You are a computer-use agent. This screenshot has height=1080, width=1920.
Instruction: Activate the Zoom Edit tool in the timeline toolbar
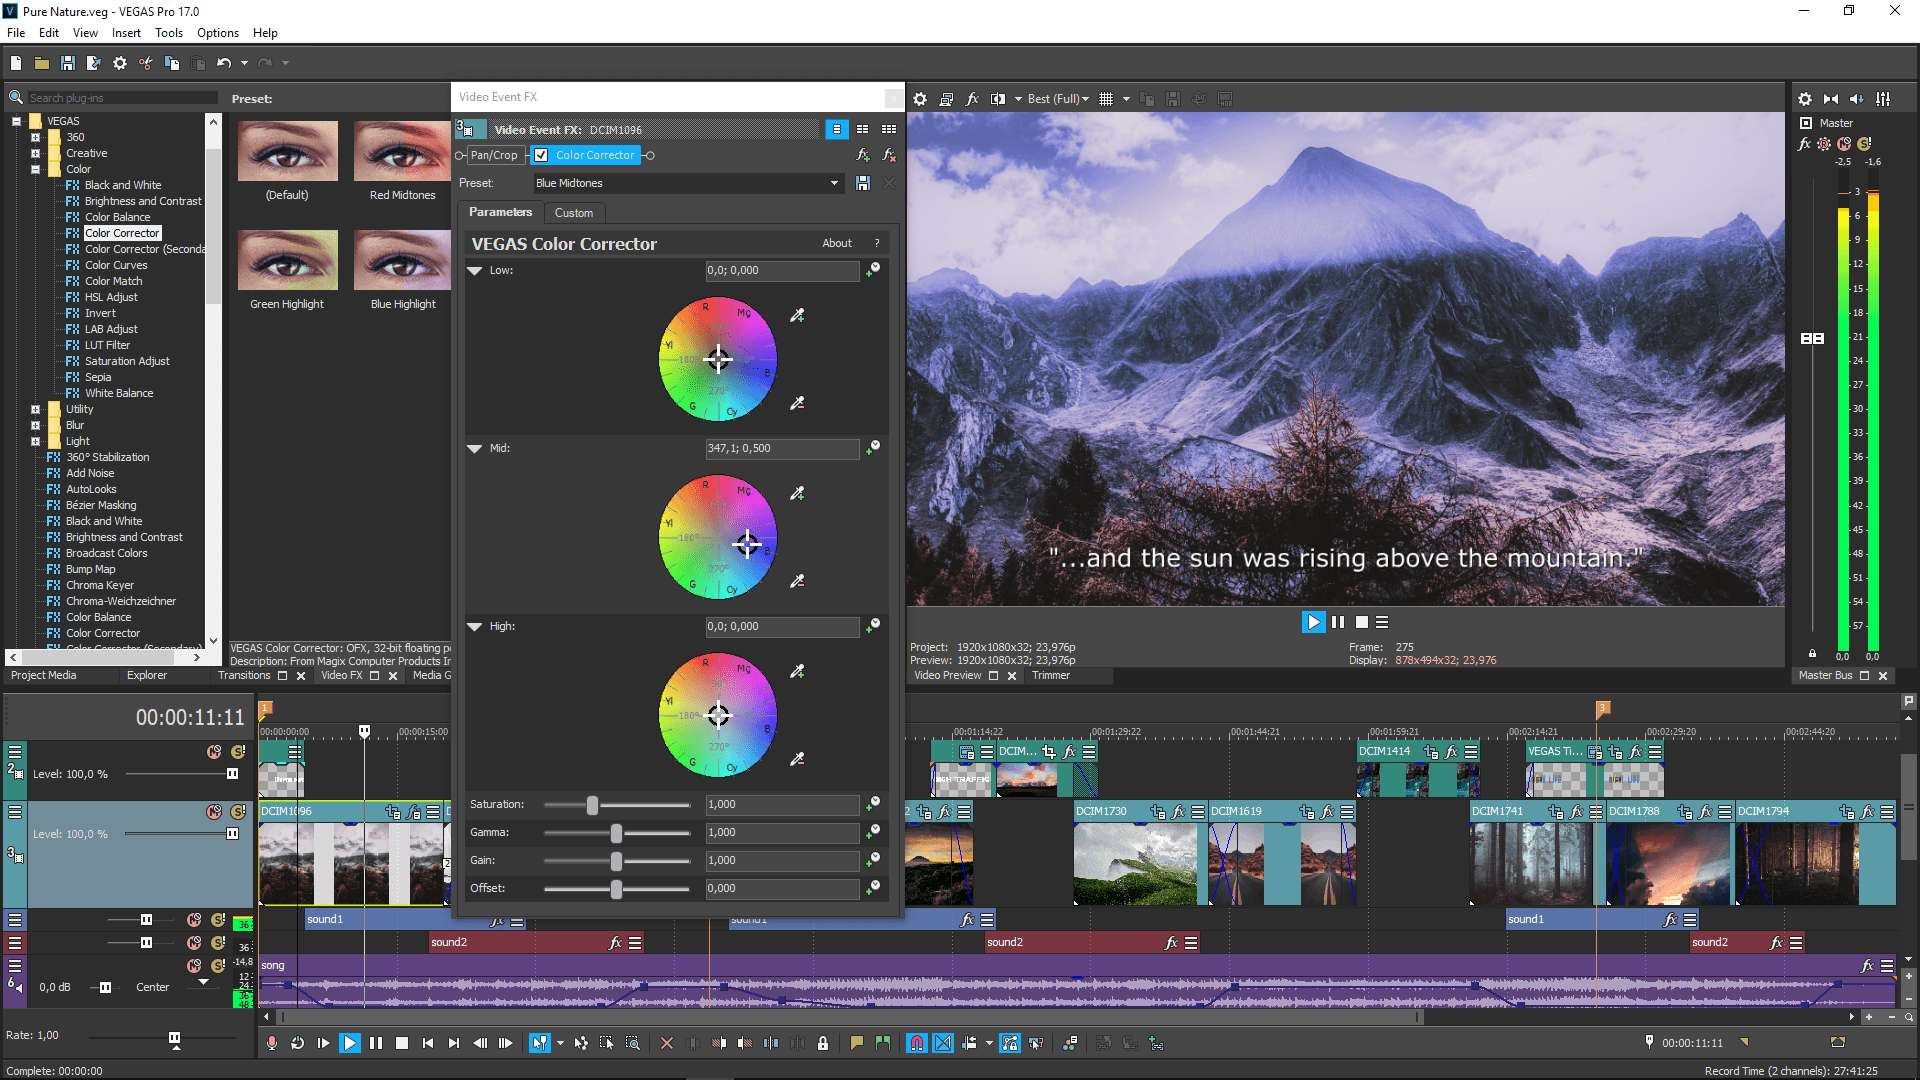click(633, 1043)
